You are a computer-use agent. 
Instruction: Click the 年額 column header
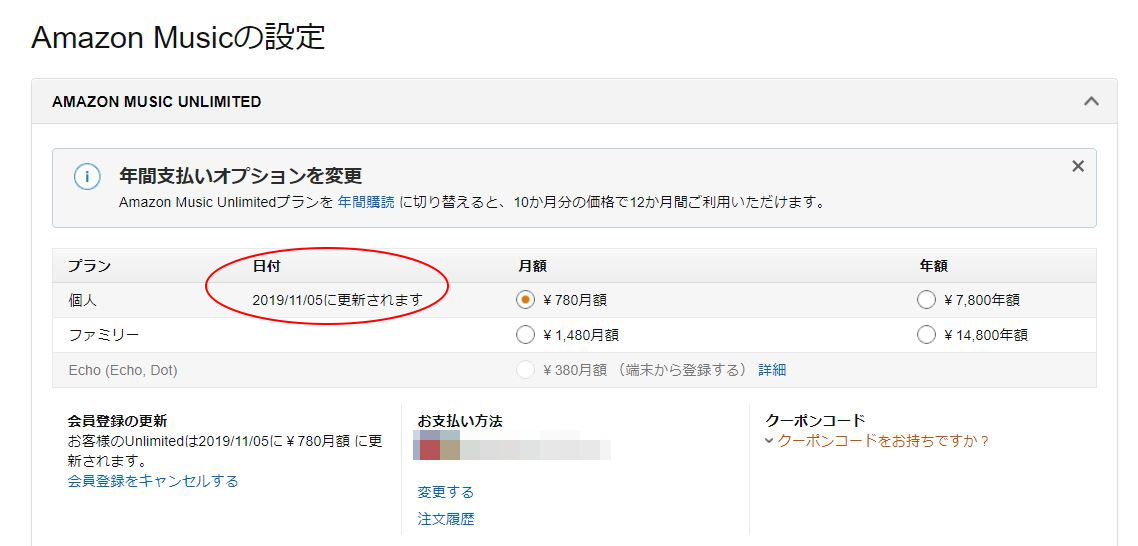[x=933, y=266]
